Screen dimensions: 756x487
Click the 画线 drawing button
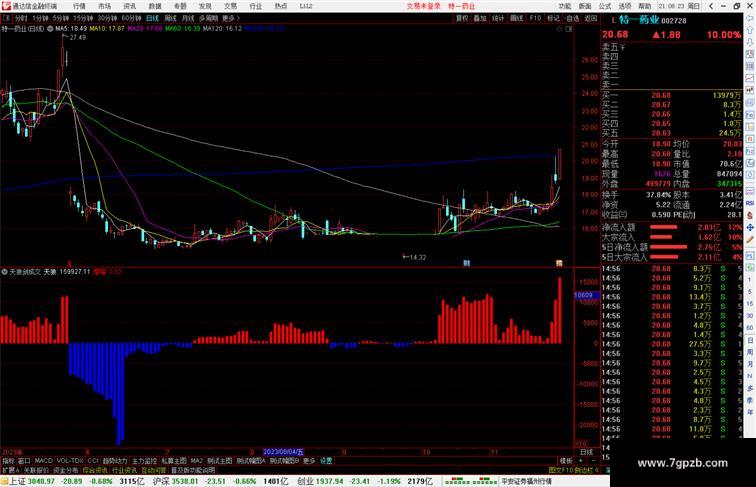[516, 18]
